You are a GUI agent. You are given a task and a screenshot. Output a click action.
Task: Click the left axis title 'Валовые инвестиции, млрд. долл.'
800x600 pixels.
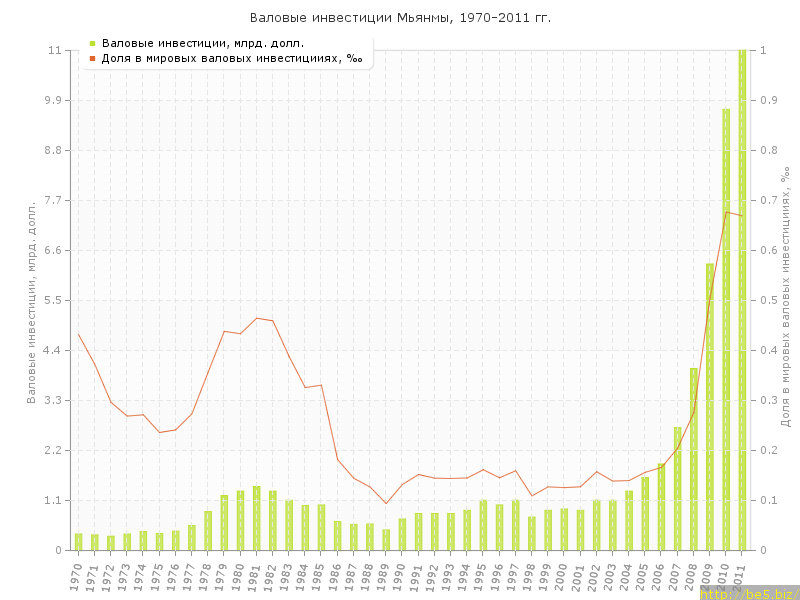coord(31,300)
